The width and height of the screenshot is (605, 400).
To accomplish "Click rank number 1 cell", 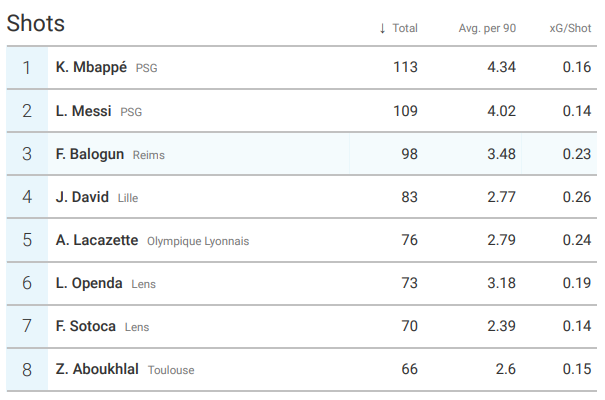I will [x=27, y=68].
